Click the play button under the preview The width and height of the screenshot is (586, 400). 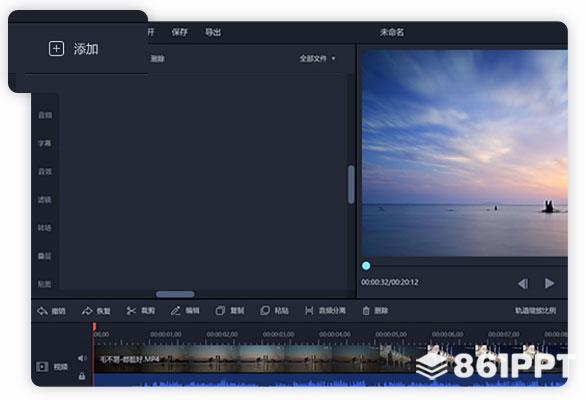coord(549,283)
